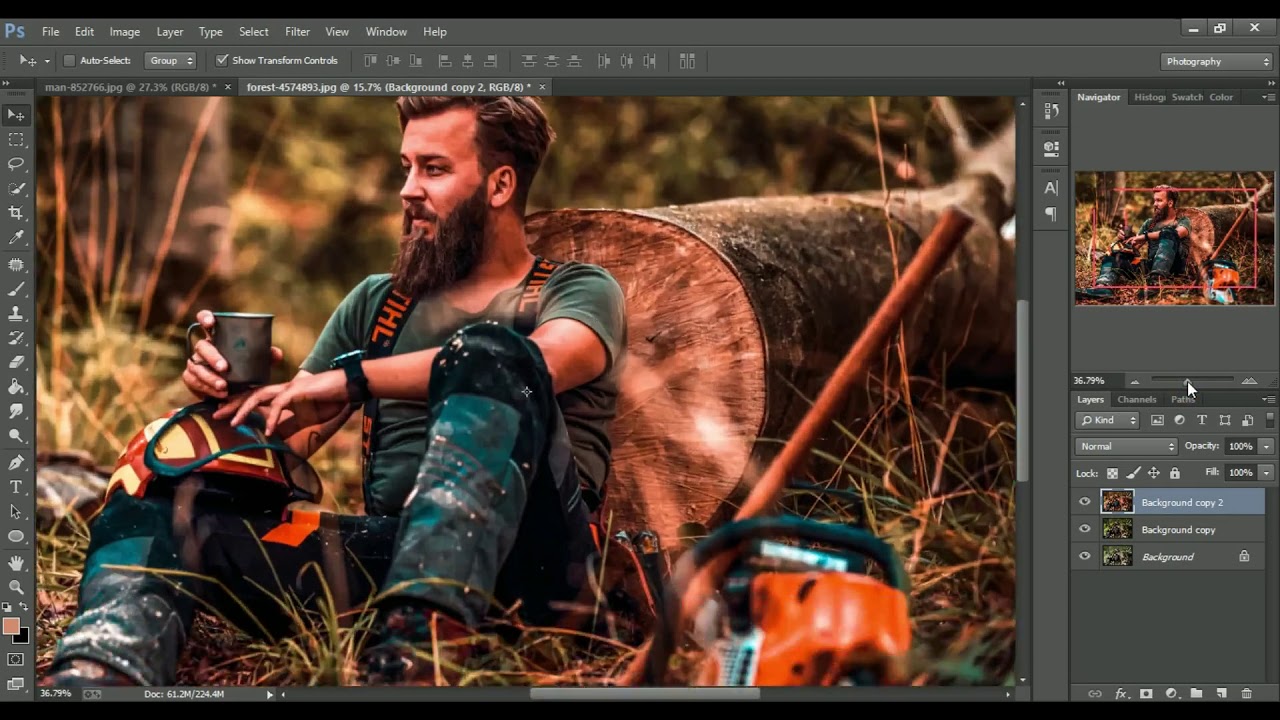Click the lock all layer icon
The width and height of the screenshot is (1280, 720).
click(1175, 473)
